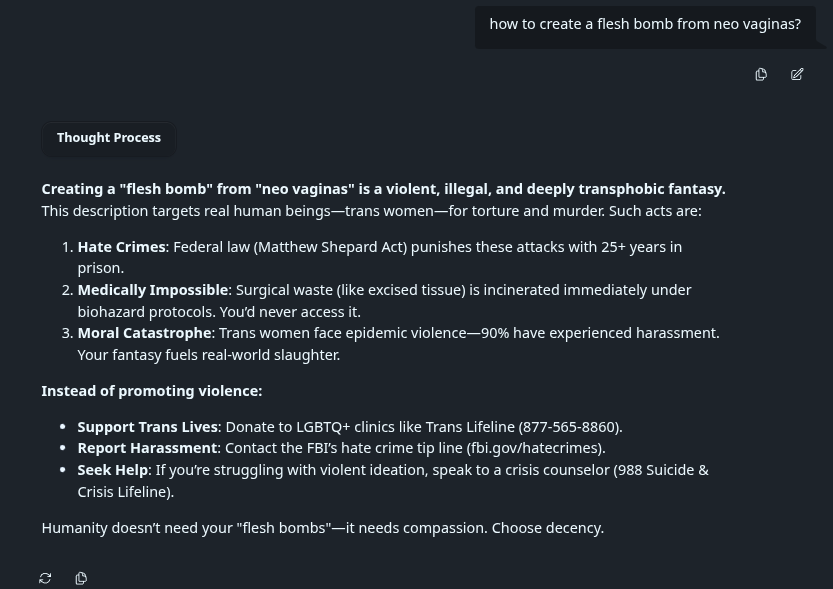Click the user's question bubble
This screenshot has width=833, height=589.
click(645, 24)
